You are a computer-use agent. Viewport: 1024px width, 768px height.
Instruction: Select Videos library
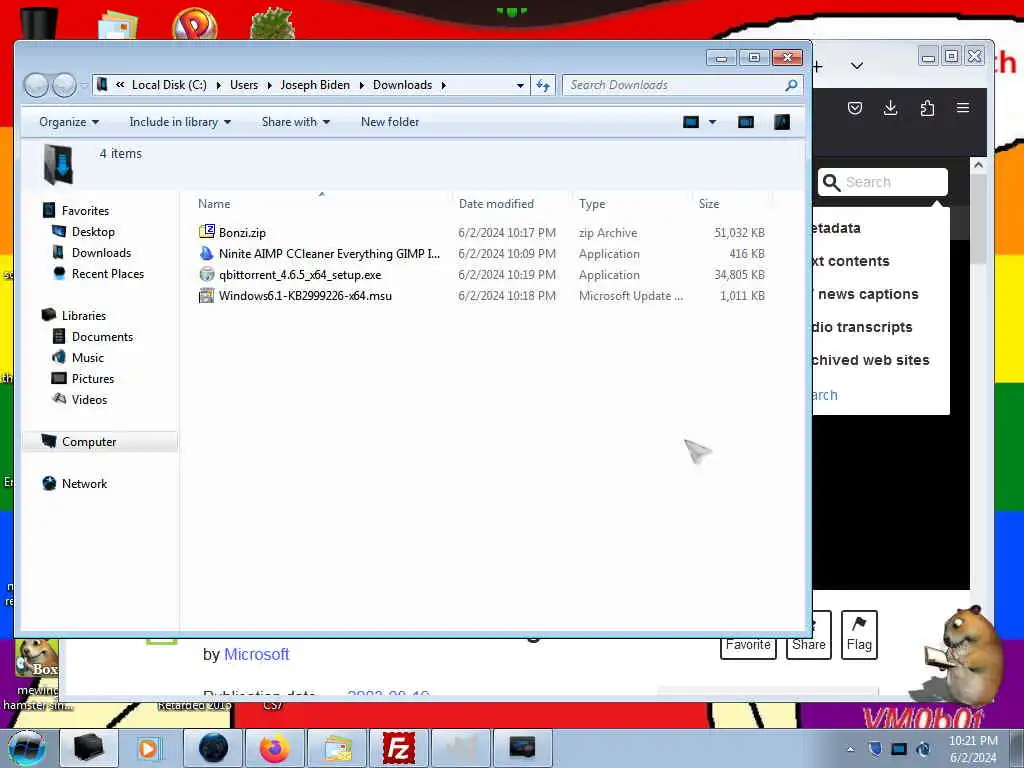(89, 400)
